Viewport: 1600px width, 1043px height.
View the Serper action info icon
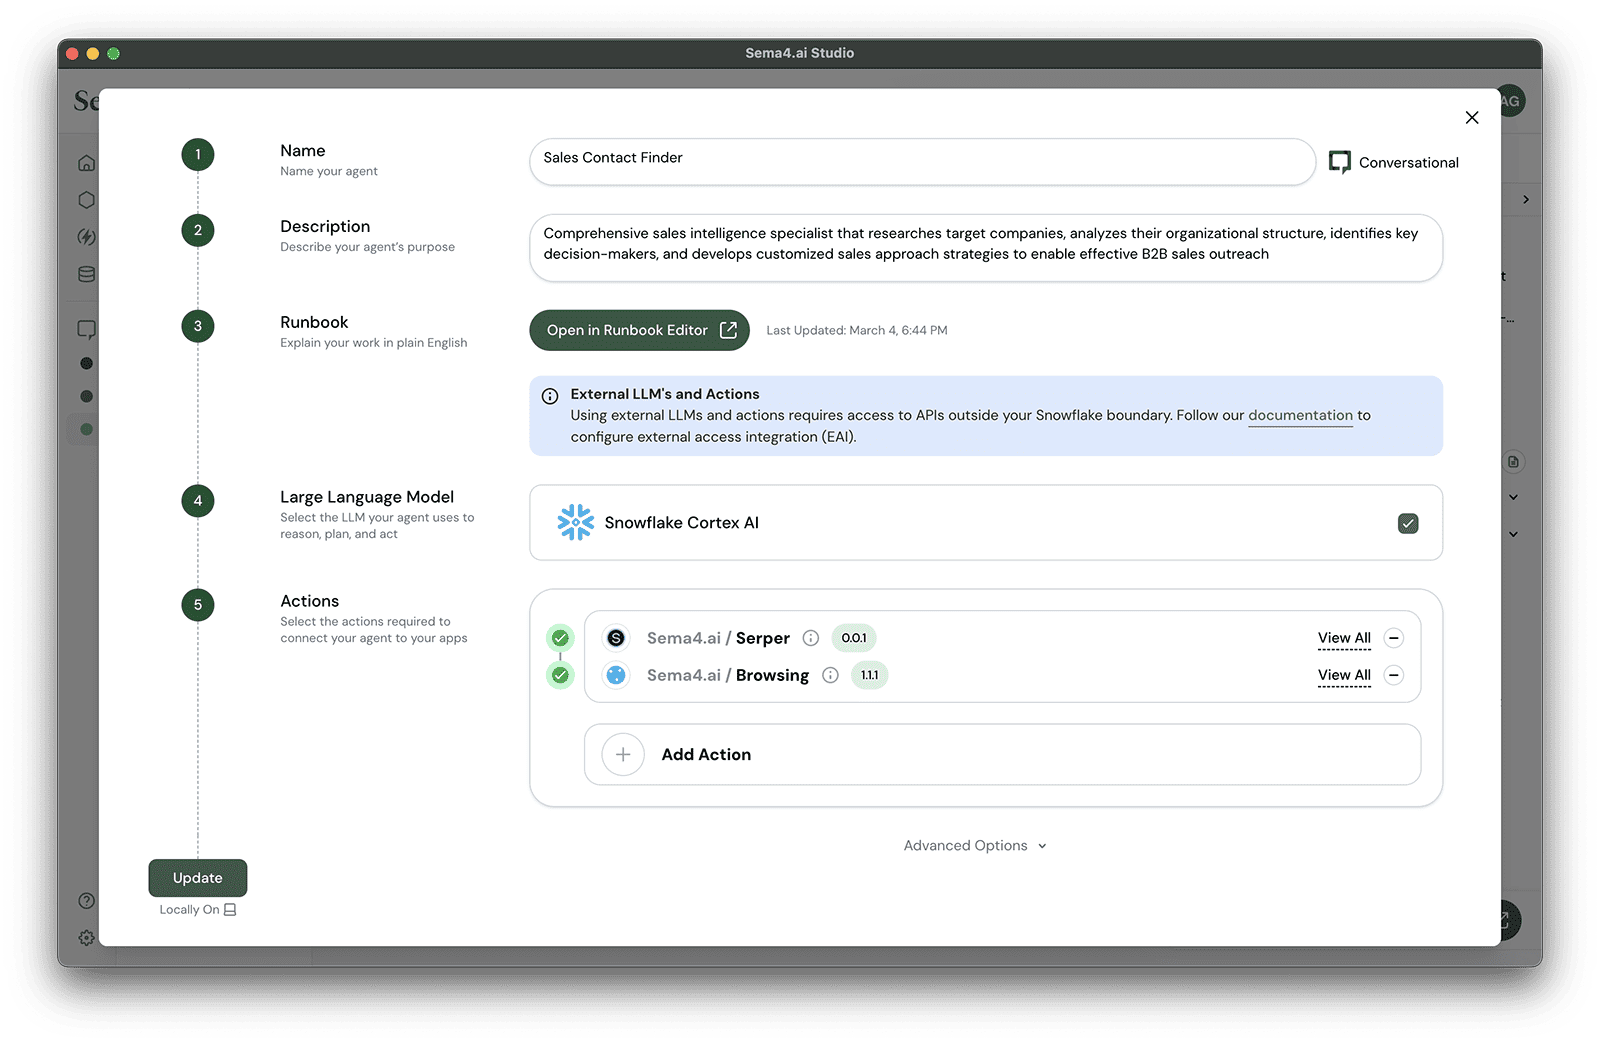(811, 637)
